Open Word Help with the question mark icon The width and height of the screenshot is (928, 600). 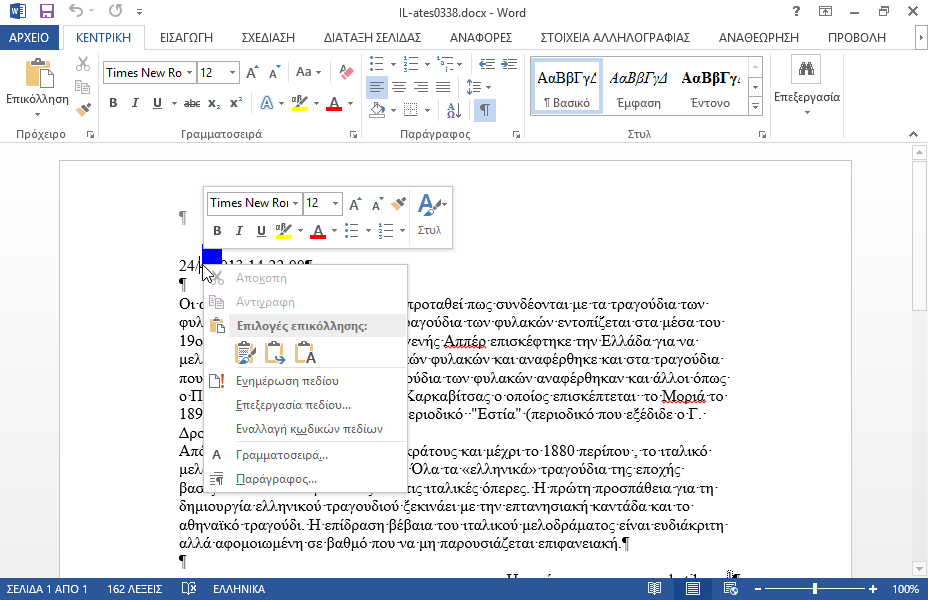click(796, 11)
